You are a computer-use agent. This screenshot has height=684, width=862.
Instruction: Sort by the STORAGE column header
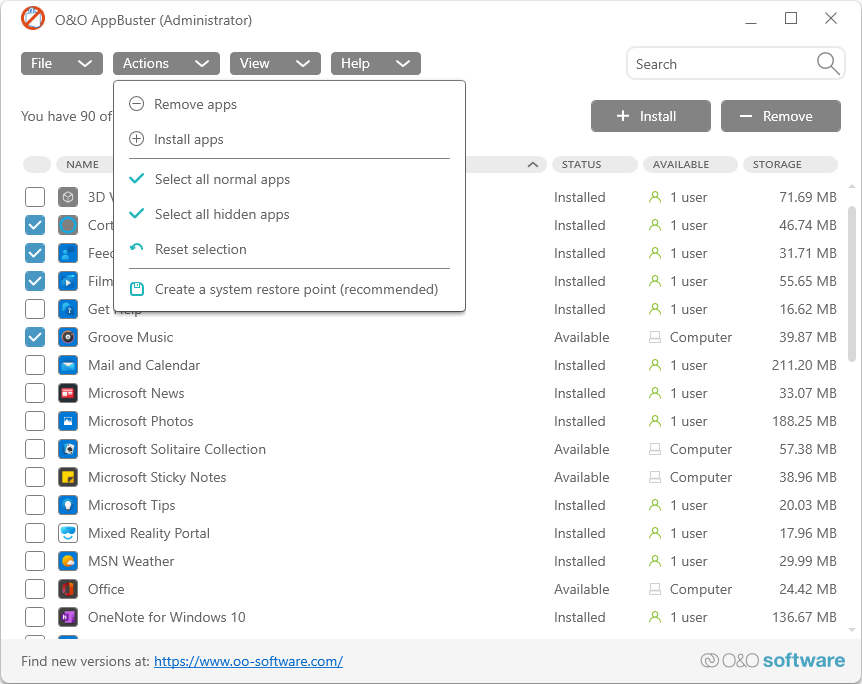[790, 164]
